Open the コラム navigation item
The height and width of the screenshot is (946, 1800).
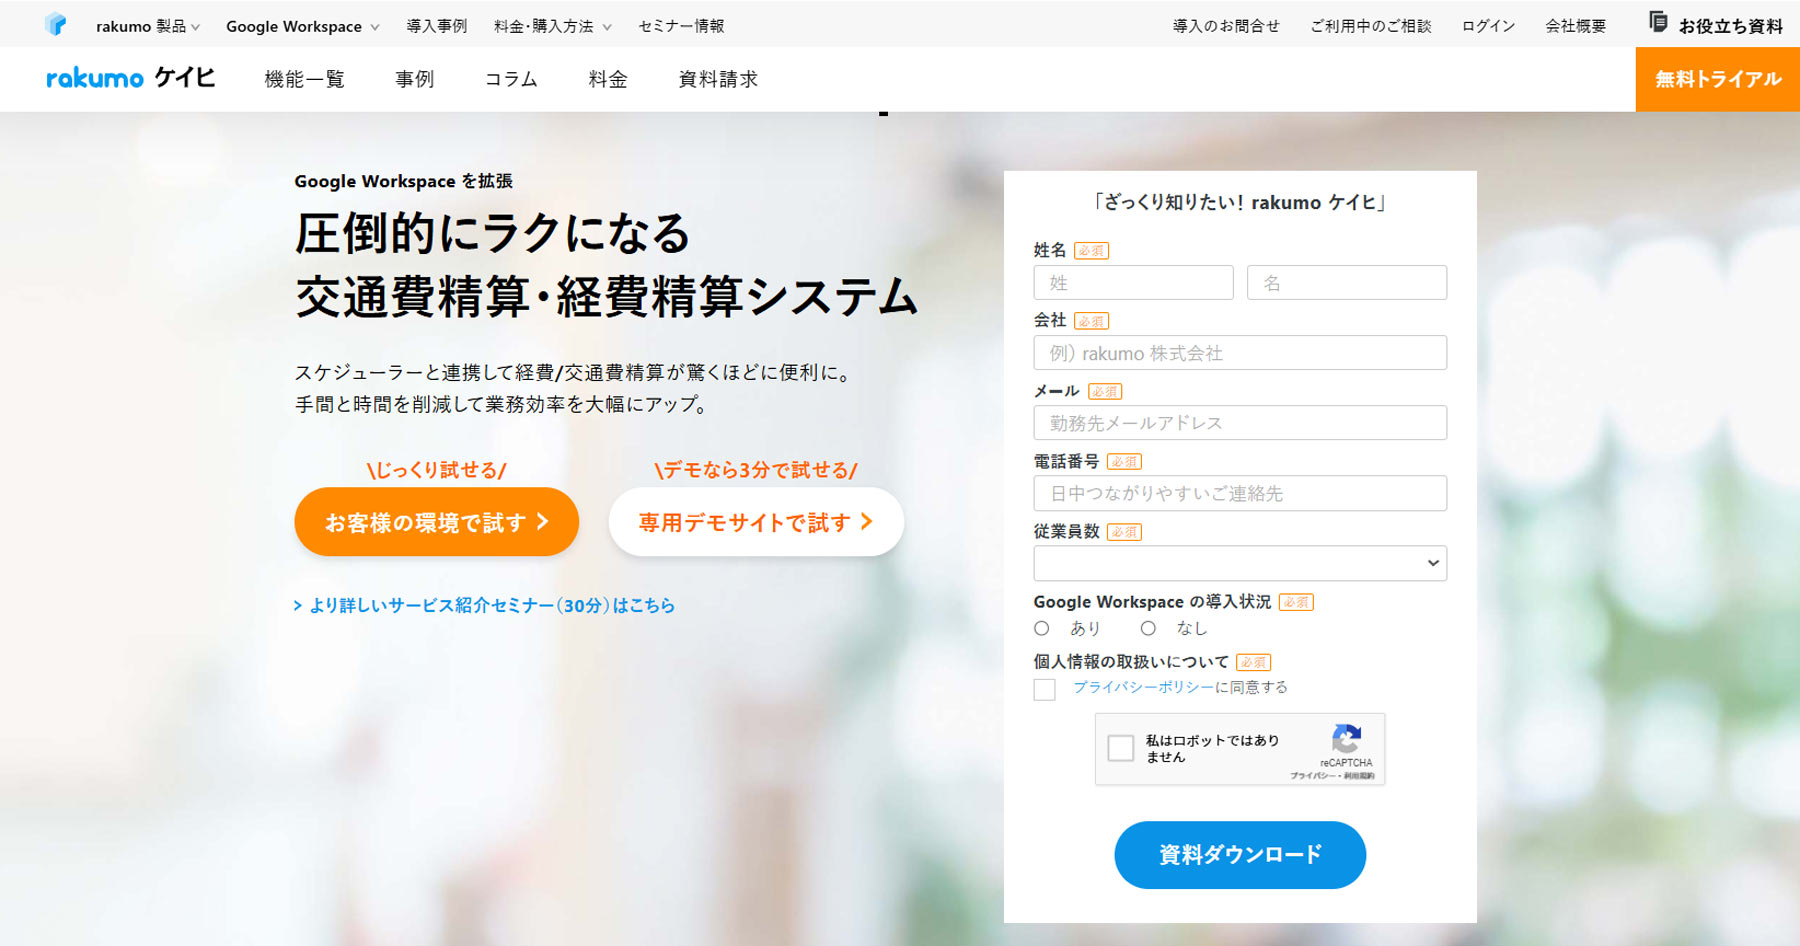511,79
